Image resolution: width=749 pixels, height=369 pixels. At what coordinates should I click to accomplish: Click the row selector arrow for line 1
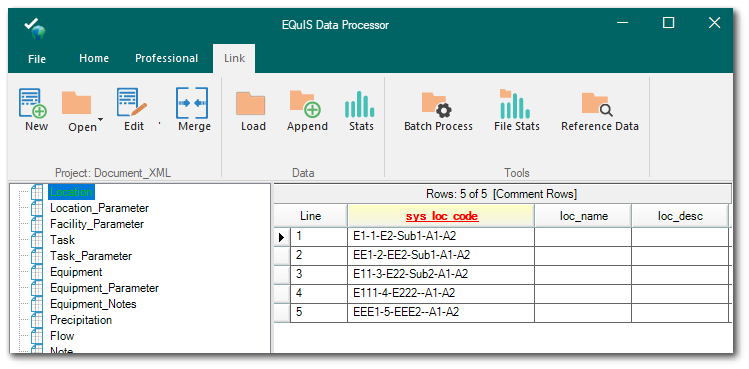[282, 237]
